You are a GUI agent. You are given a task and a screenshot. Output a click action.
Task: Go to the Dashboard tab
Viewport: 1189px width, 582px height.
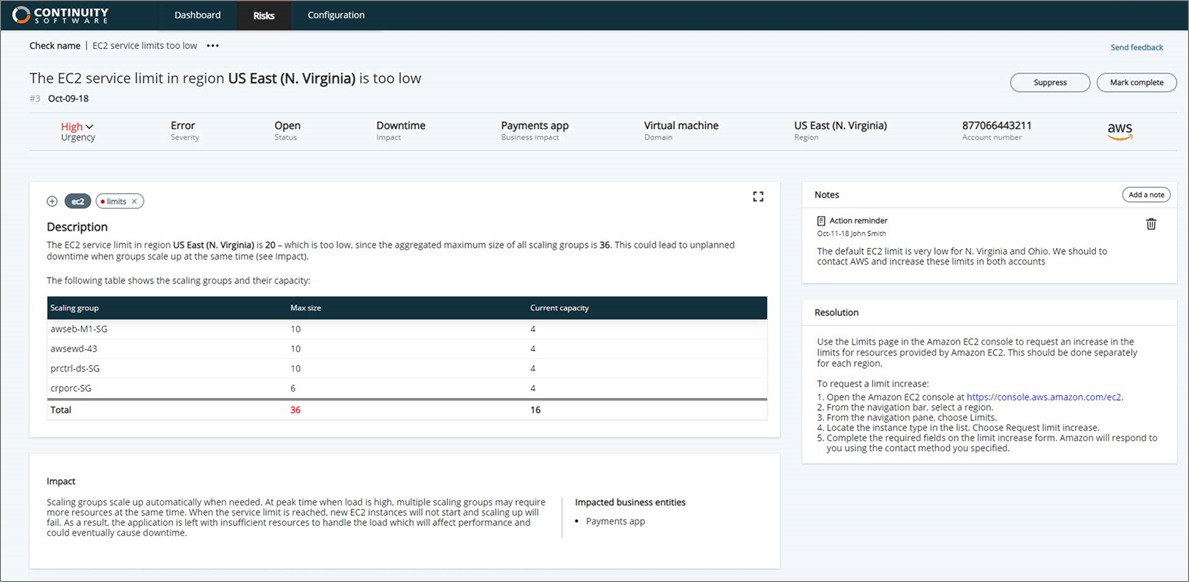click(198, 15)
